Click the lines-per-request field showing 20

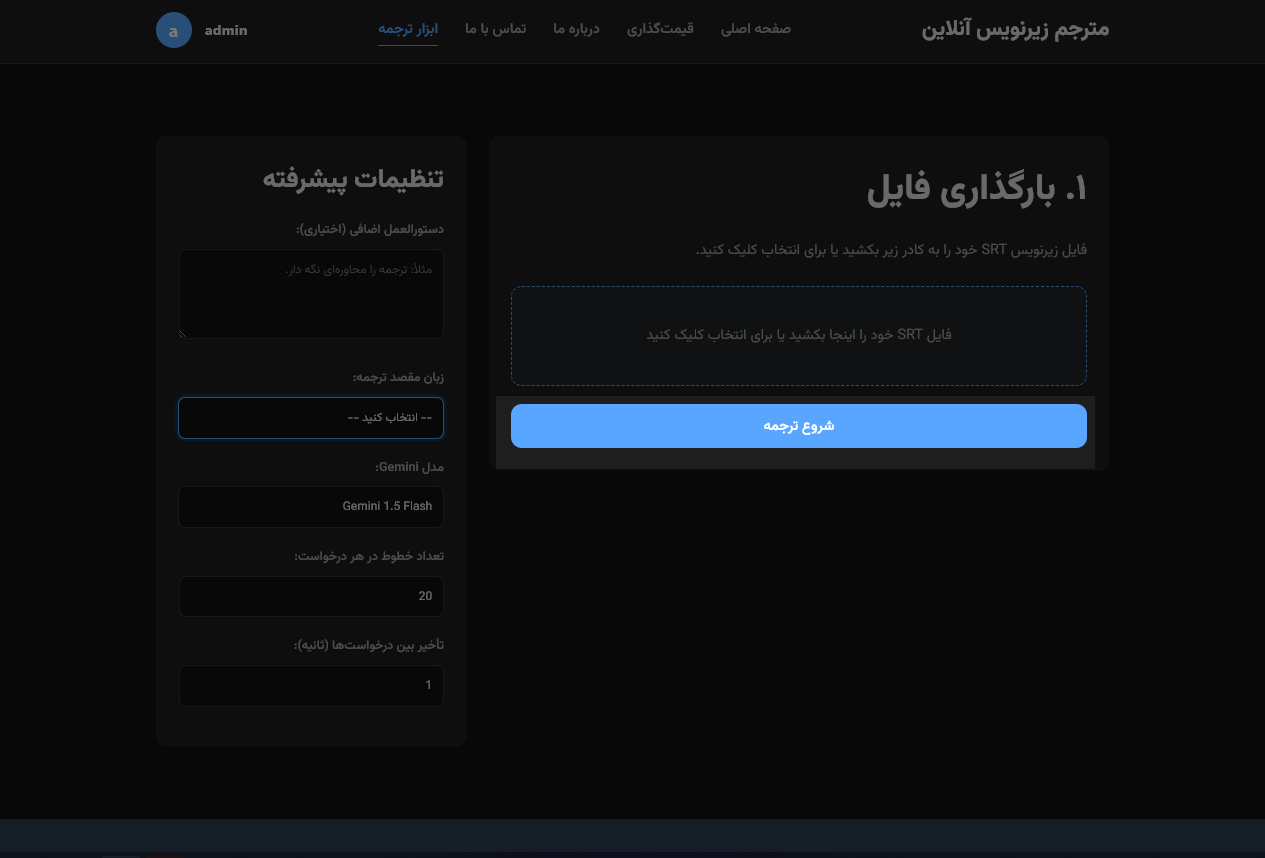(311, 596)
